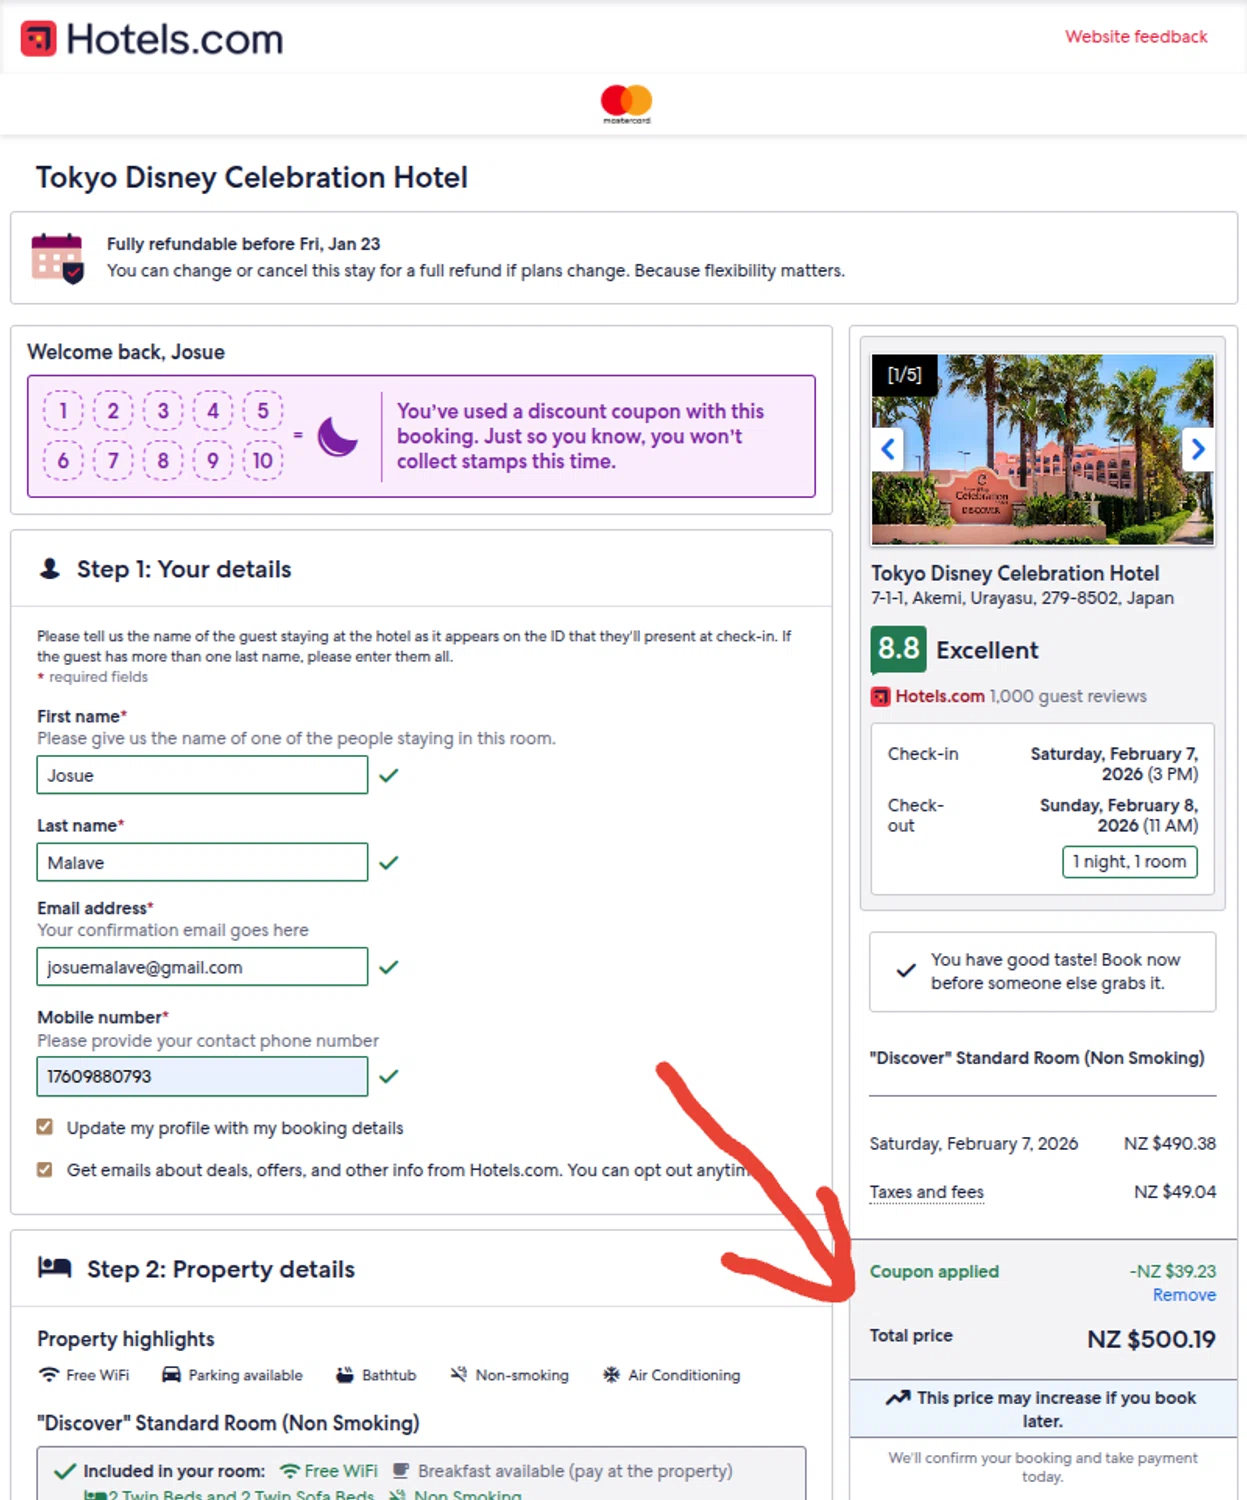This screenshot has height=1500, width=1247.
Task: Uncheck Update my profile with booking details
Action: coord(45,1127)
